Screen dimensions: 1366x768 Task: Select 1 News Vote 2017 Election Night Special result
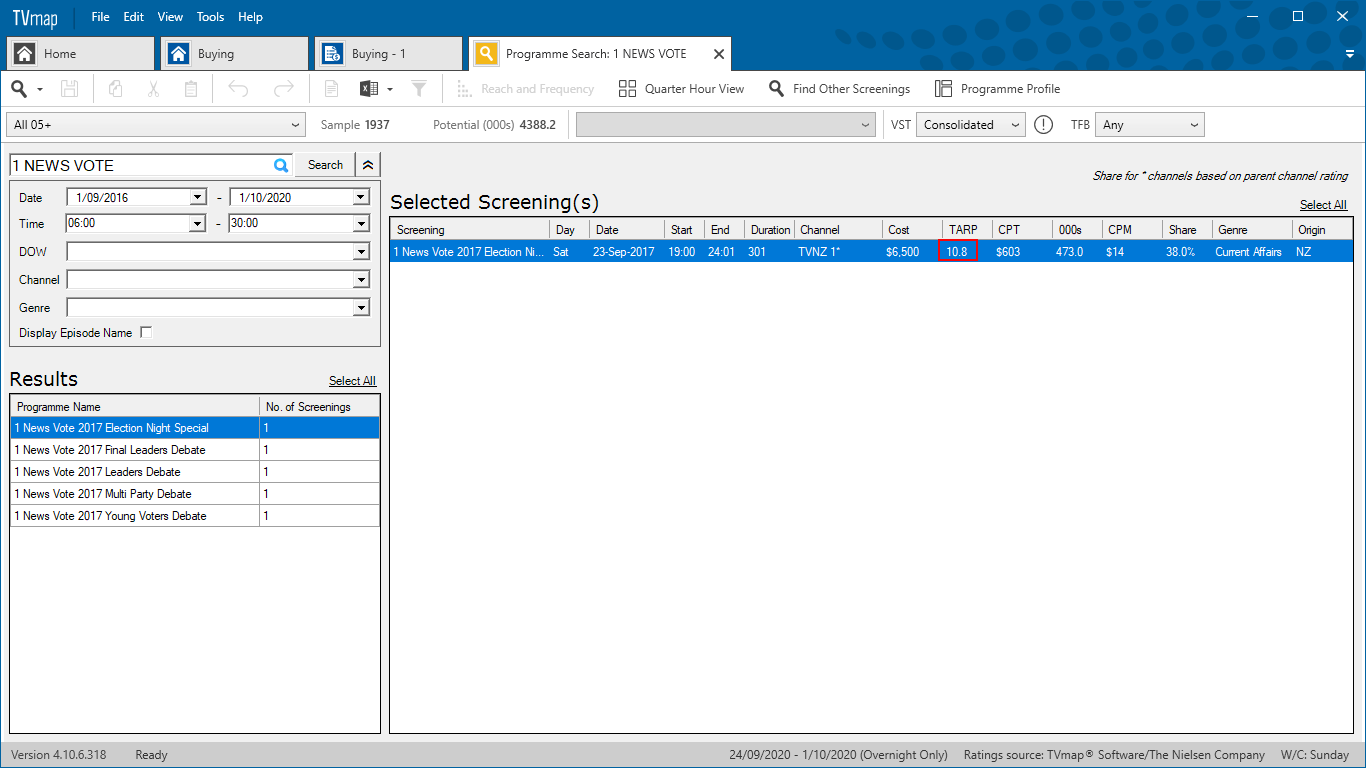coord(195,428)
